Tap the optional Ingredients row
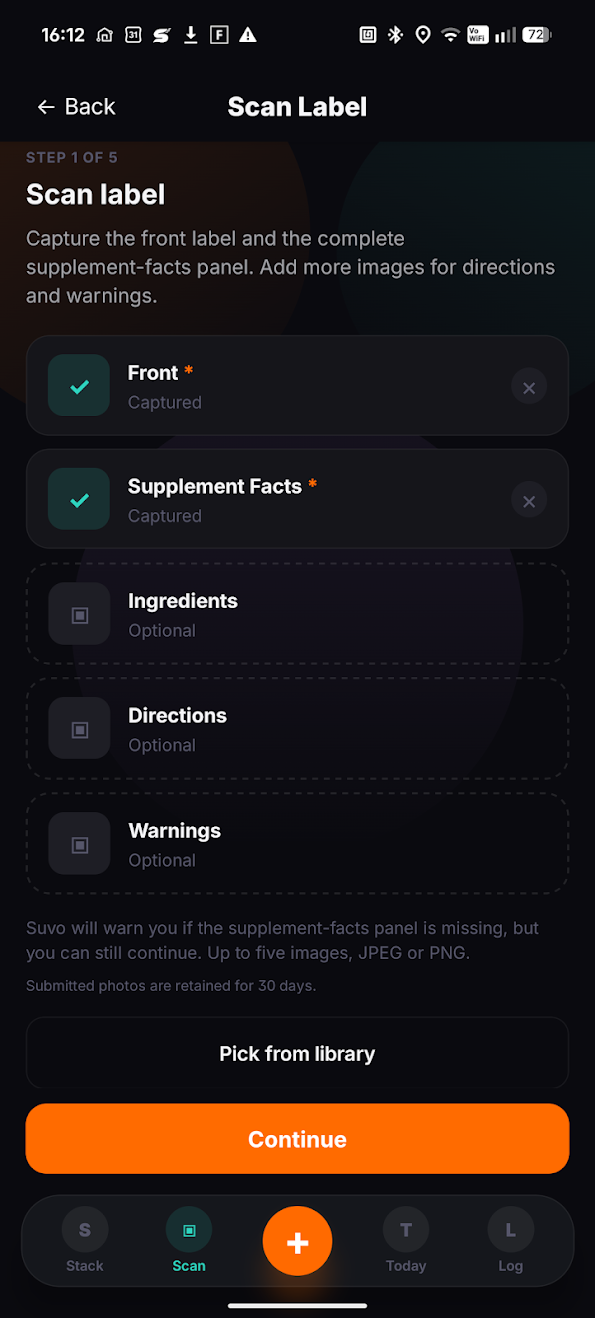This screenshot has height=1318, width=595. coord(297,615)
